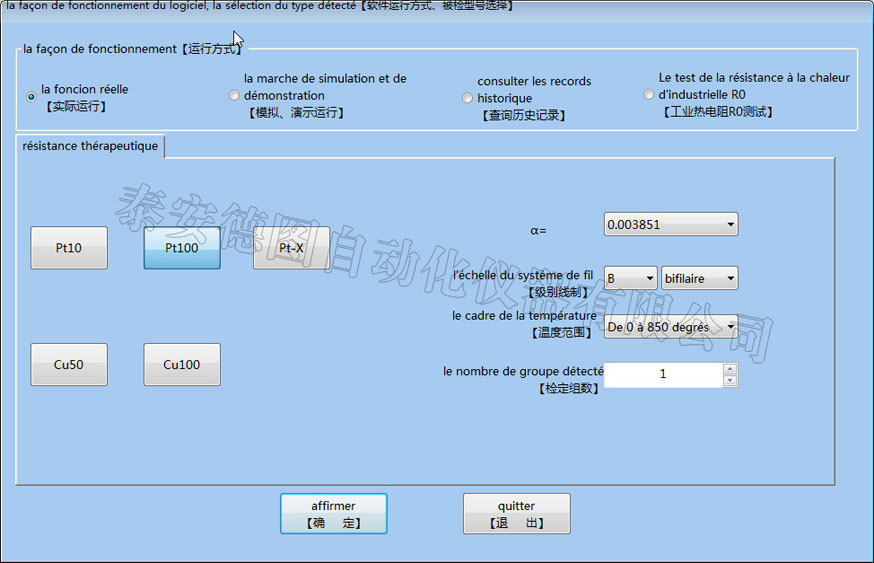874x563 pixels.
Task: Enable the 'la foncion réelle' radio option
Action: [x=32, y=97]
